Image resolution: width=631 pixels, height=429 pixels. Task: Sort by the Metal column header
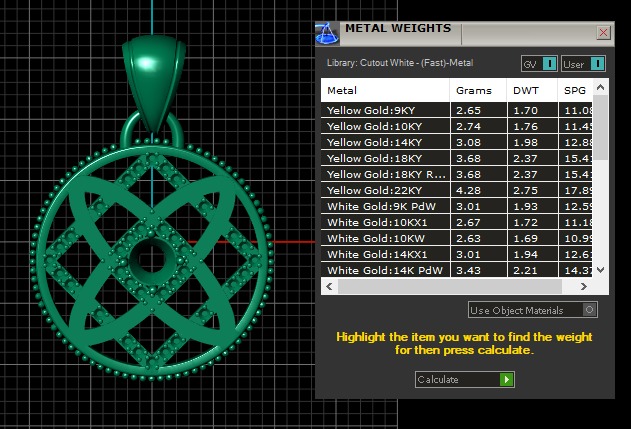(385, 90)
